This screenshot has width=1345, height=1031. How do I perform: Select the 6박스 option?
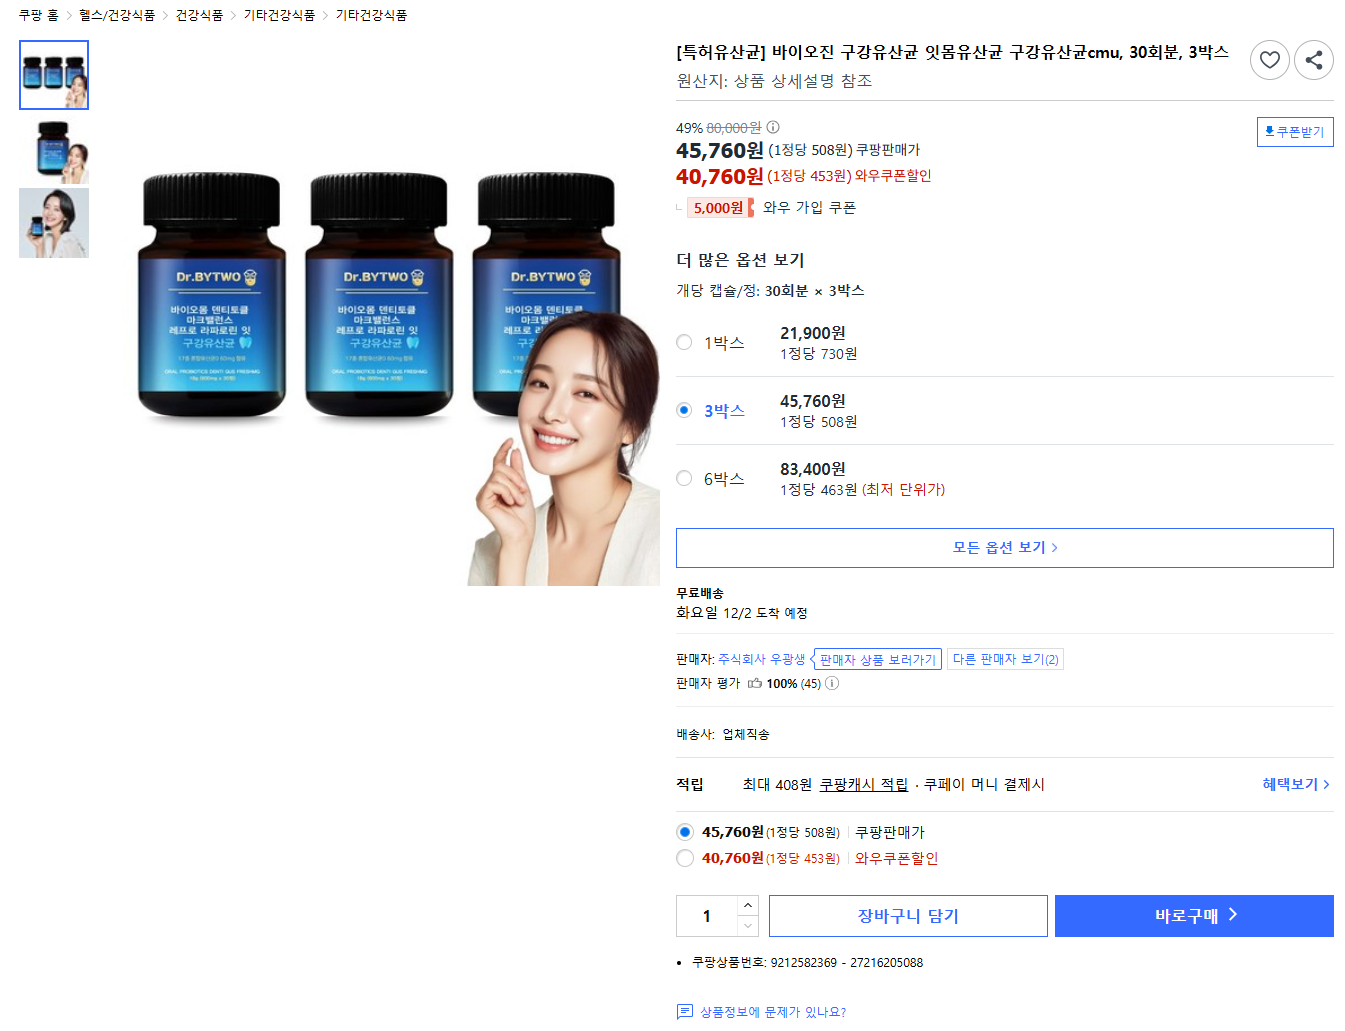(684, 478)
